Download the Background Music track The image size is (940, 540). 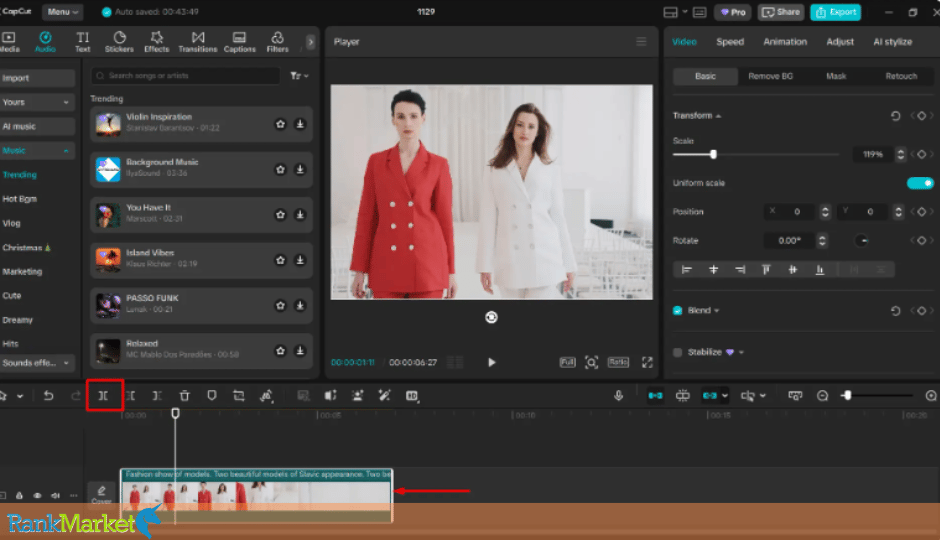300,170
